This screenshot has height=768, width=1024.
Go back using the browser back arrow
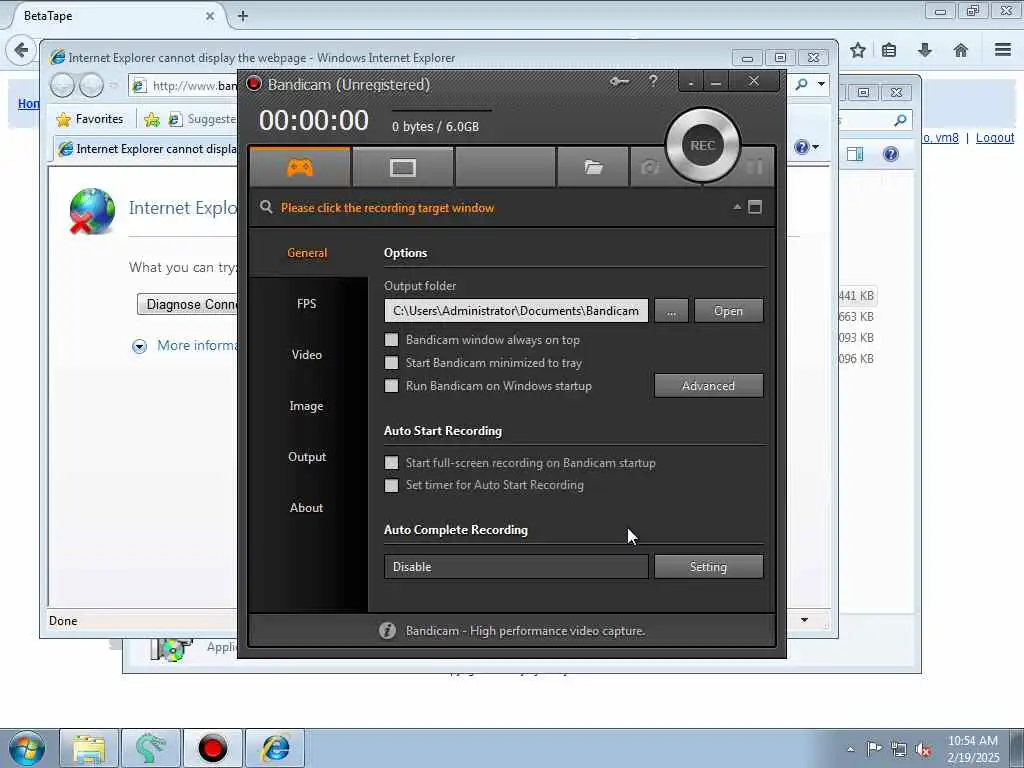click(21, 50)
